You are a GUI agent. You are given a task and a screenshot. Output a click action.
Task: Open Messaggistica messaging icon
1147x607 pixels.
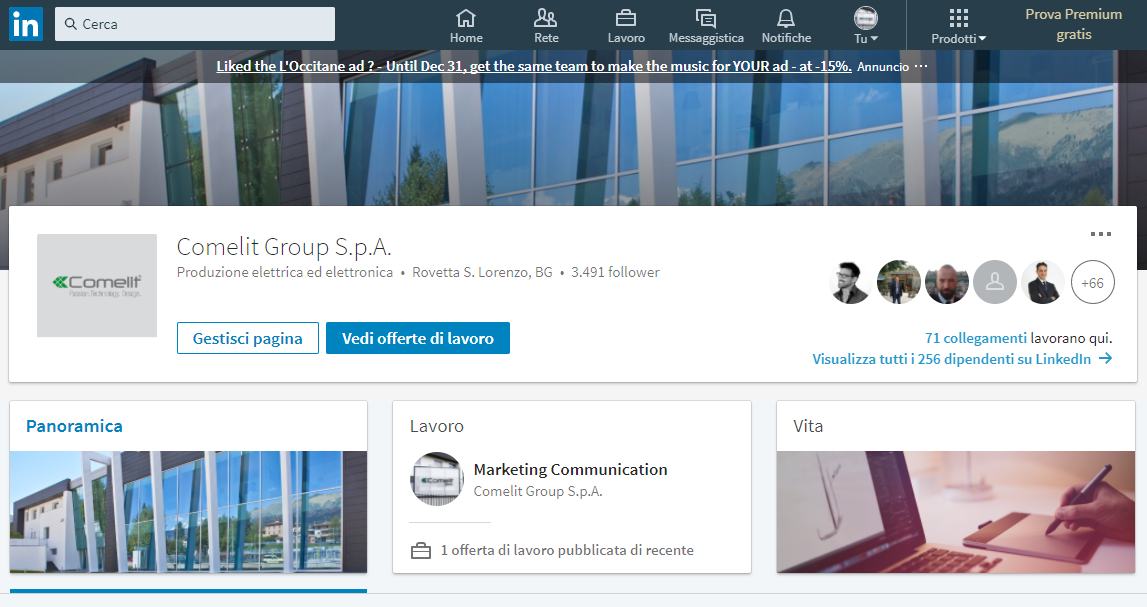point(706,18)
